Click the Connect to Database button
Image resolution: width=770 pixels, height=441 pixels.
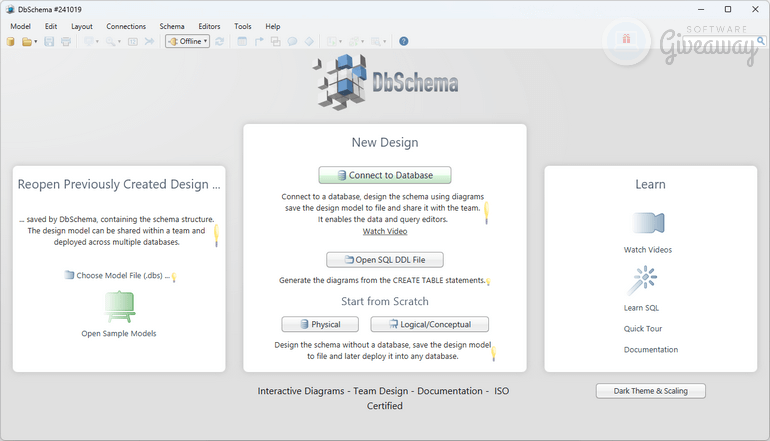tap(385, 175)
